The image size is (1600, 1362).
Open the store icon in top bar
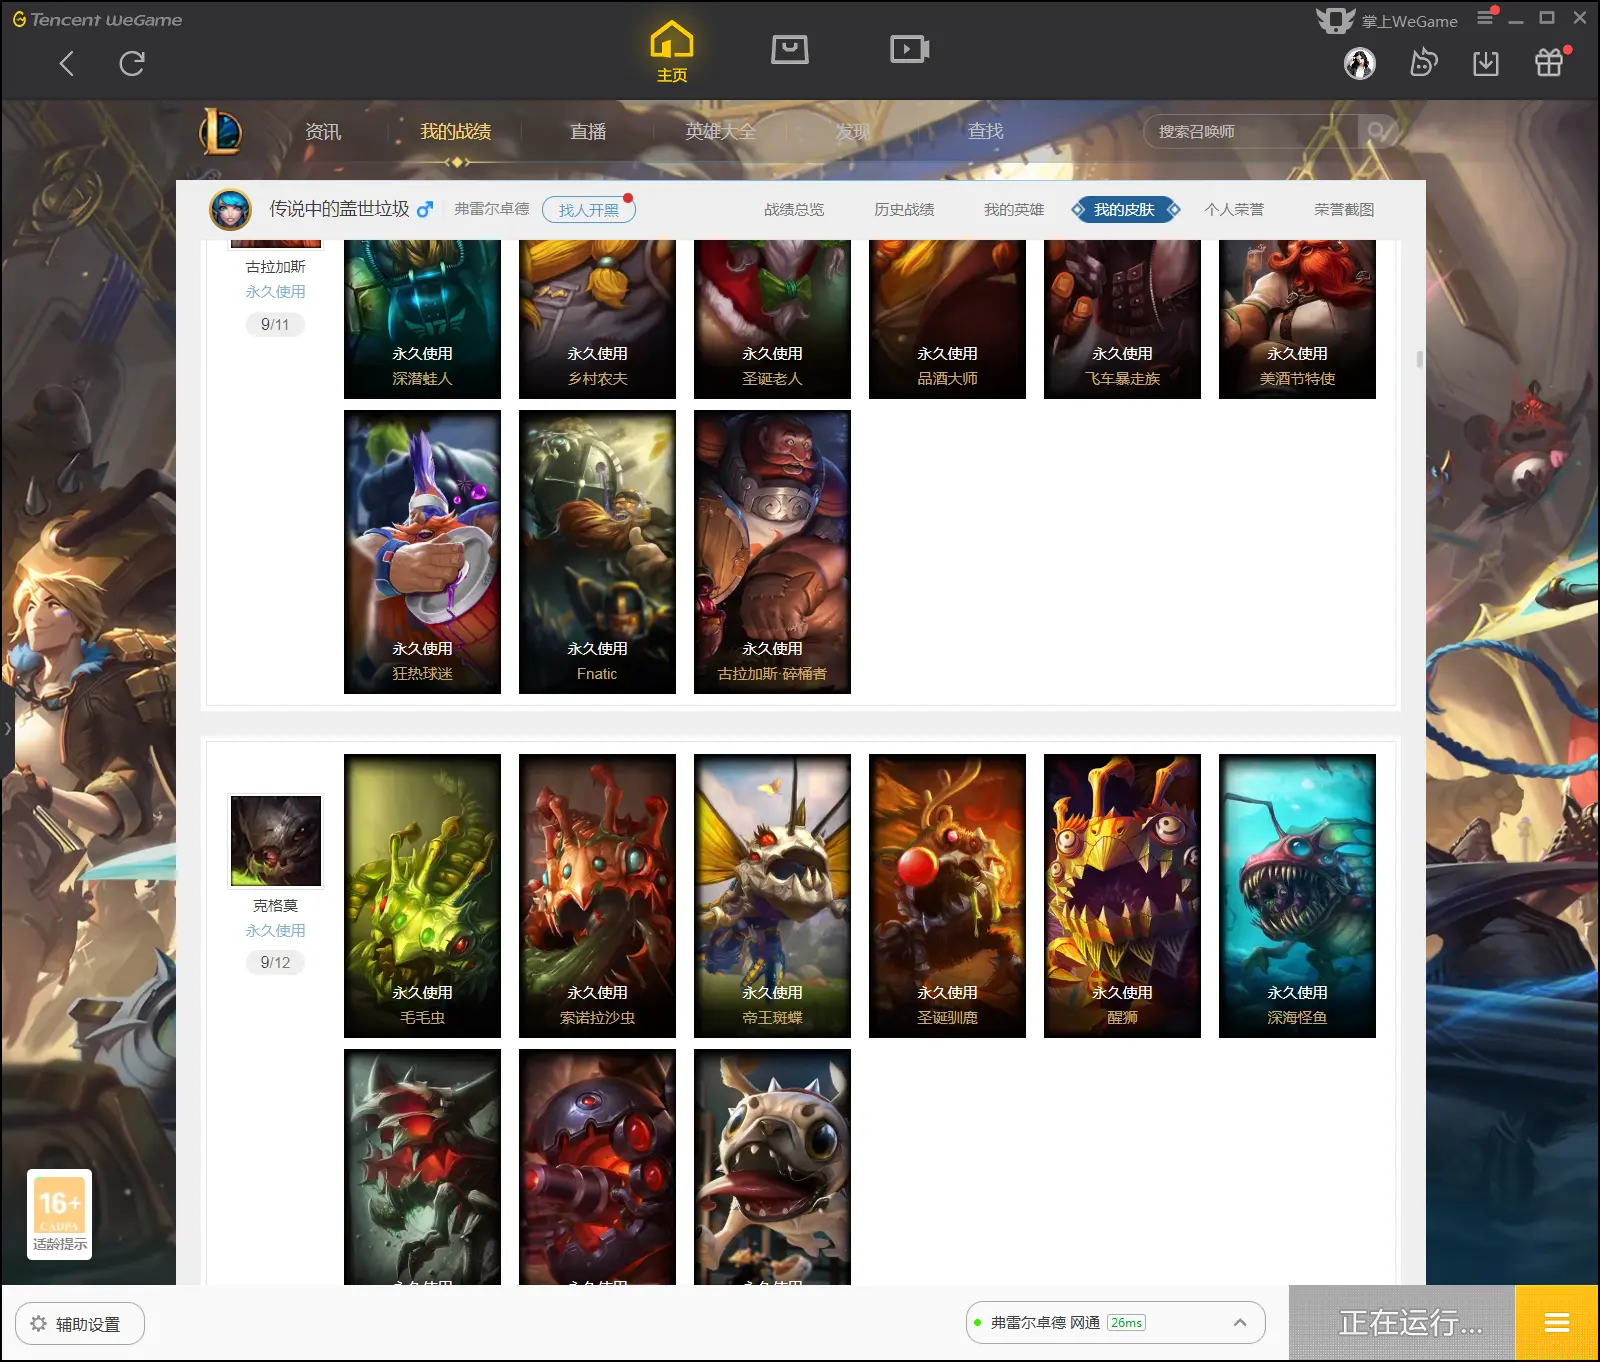pos(790,49)
